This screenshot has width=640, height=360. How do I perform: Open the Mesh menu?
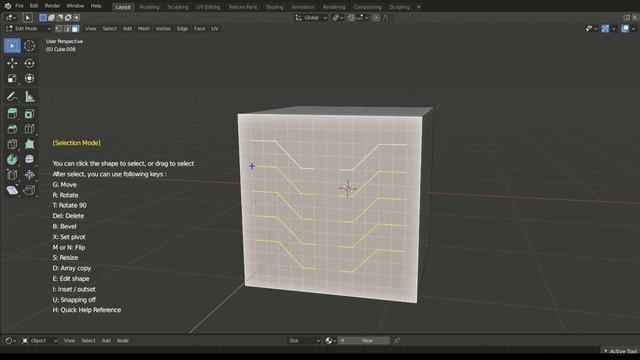[x=144, y=29]
